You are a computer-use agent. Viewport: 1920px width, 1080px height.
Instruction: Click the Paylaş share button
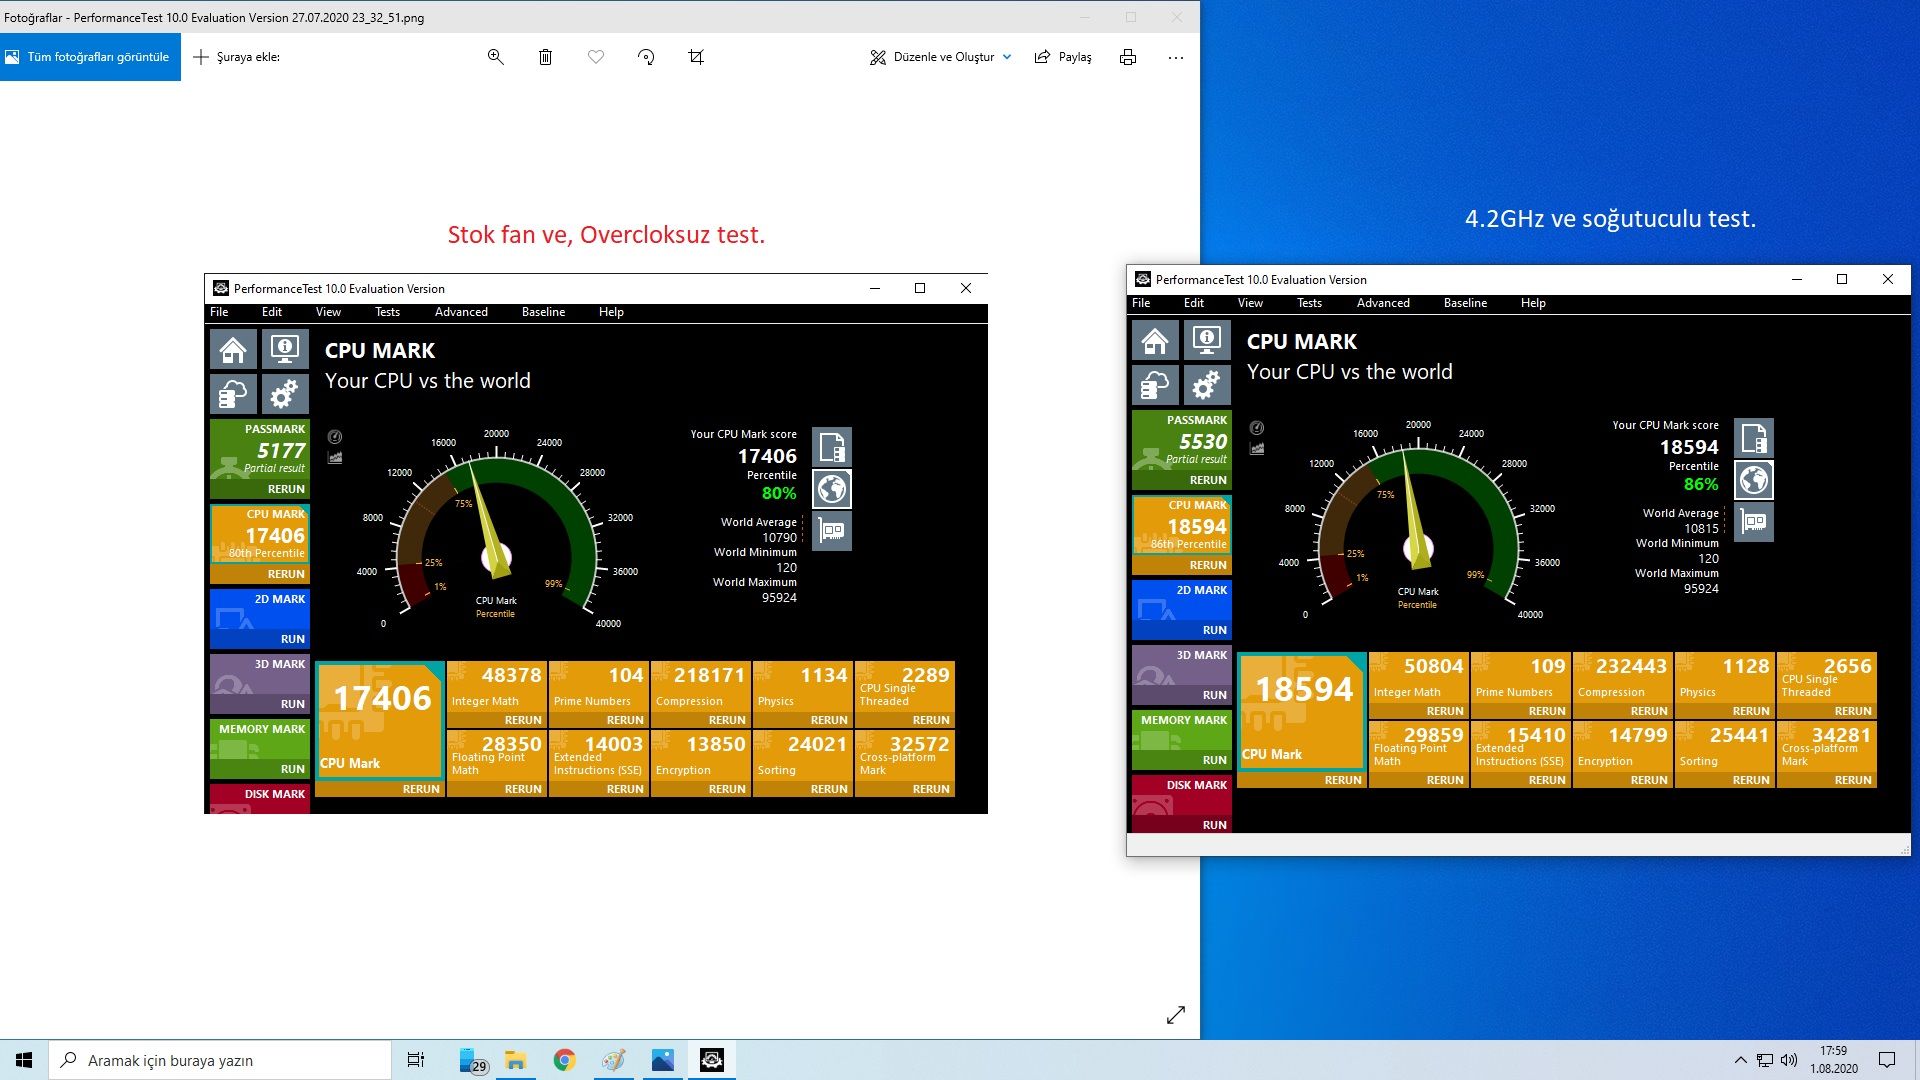1063,57
